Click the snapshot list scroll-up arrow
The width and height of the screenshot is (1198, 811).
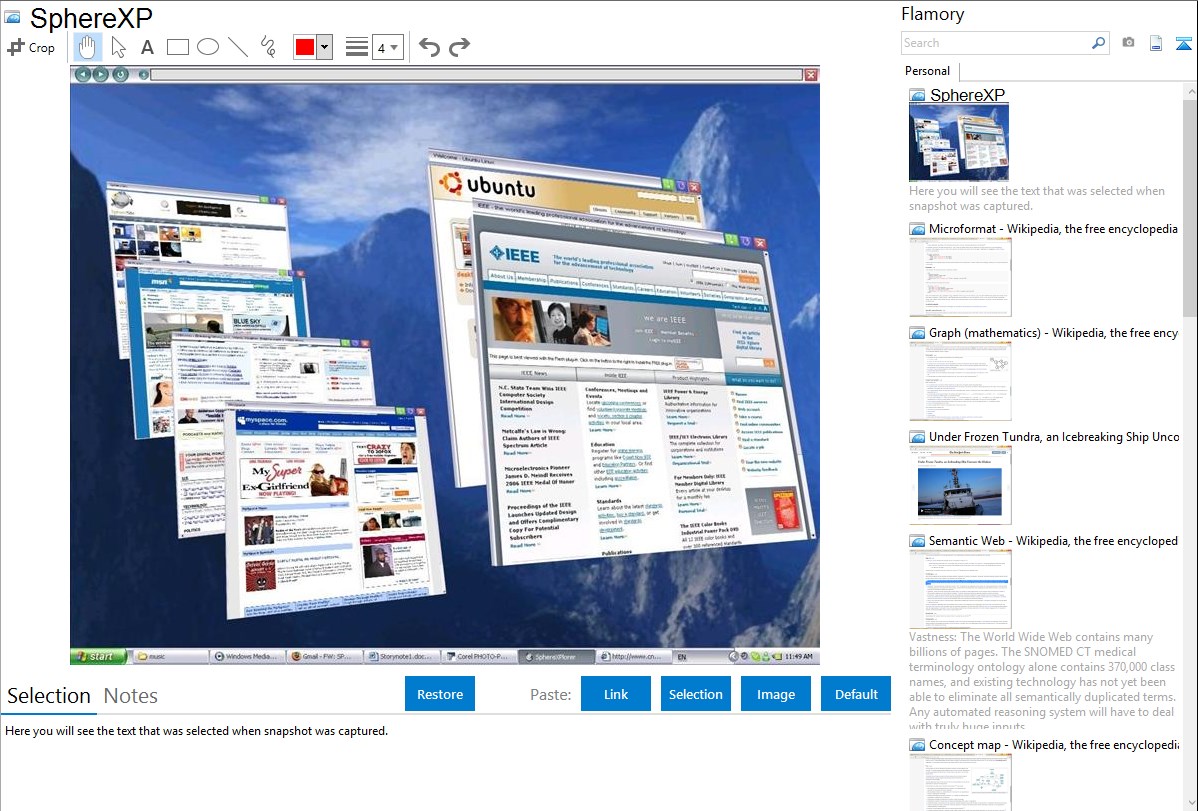(x=1190, y=91)
